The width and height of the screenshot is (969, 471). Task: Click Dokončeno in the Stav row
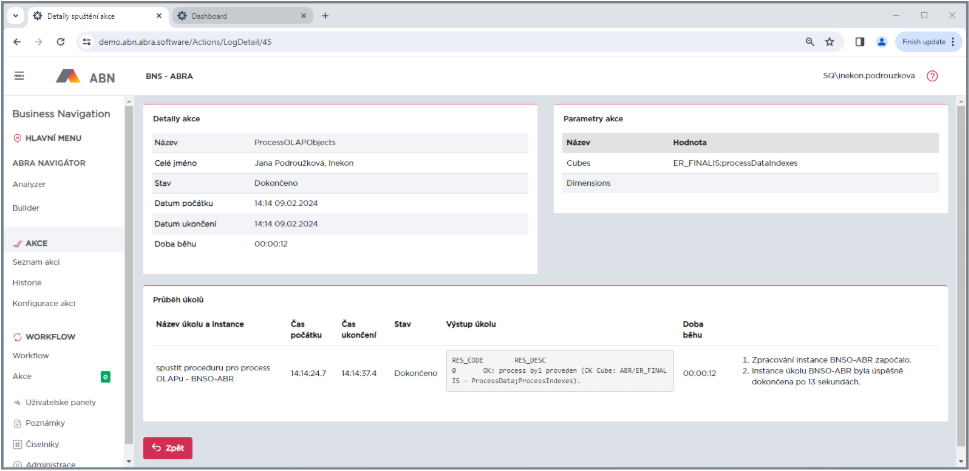[274, 184]
